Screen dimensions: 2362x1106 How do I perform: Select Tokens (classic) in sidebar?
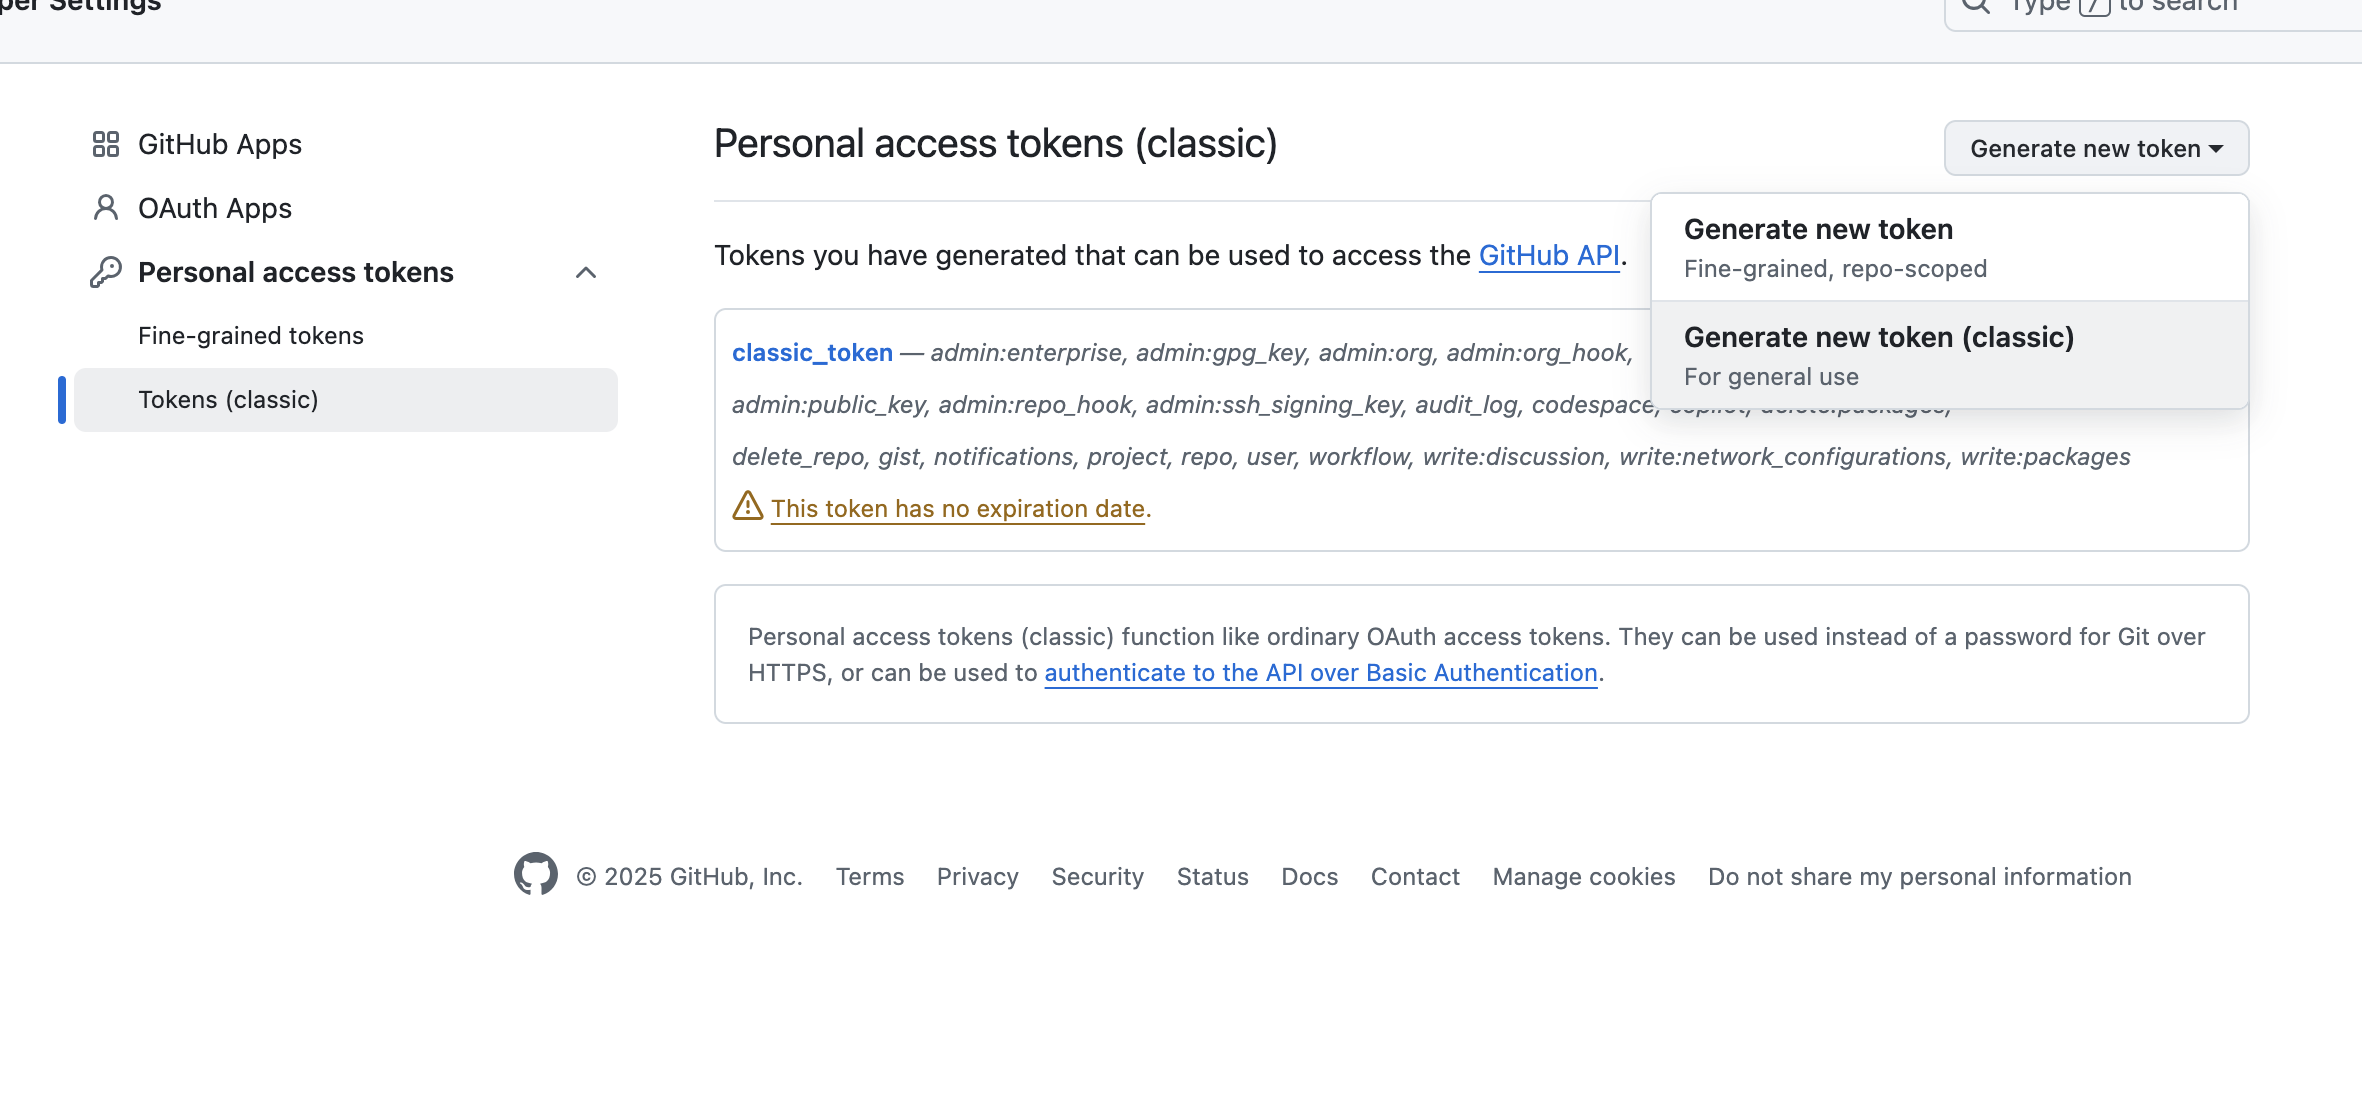[228, 400]
